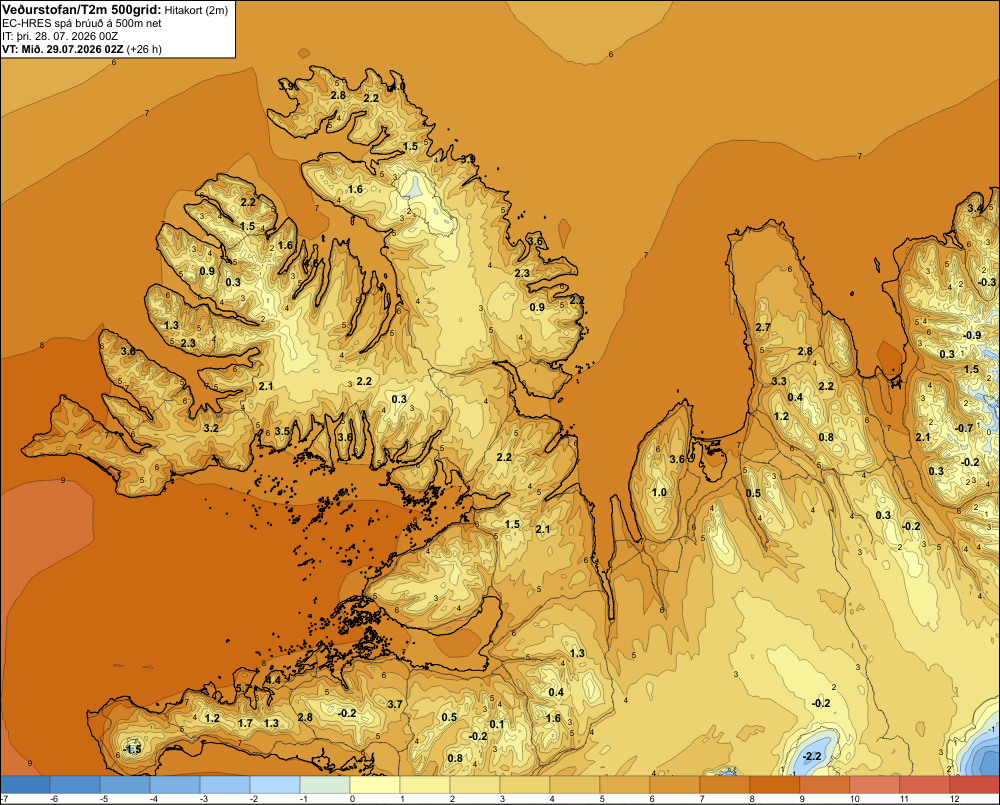Click the small blue lake on the glacier
Viewport: 1000px width, 805px height.
coord(415,187)
